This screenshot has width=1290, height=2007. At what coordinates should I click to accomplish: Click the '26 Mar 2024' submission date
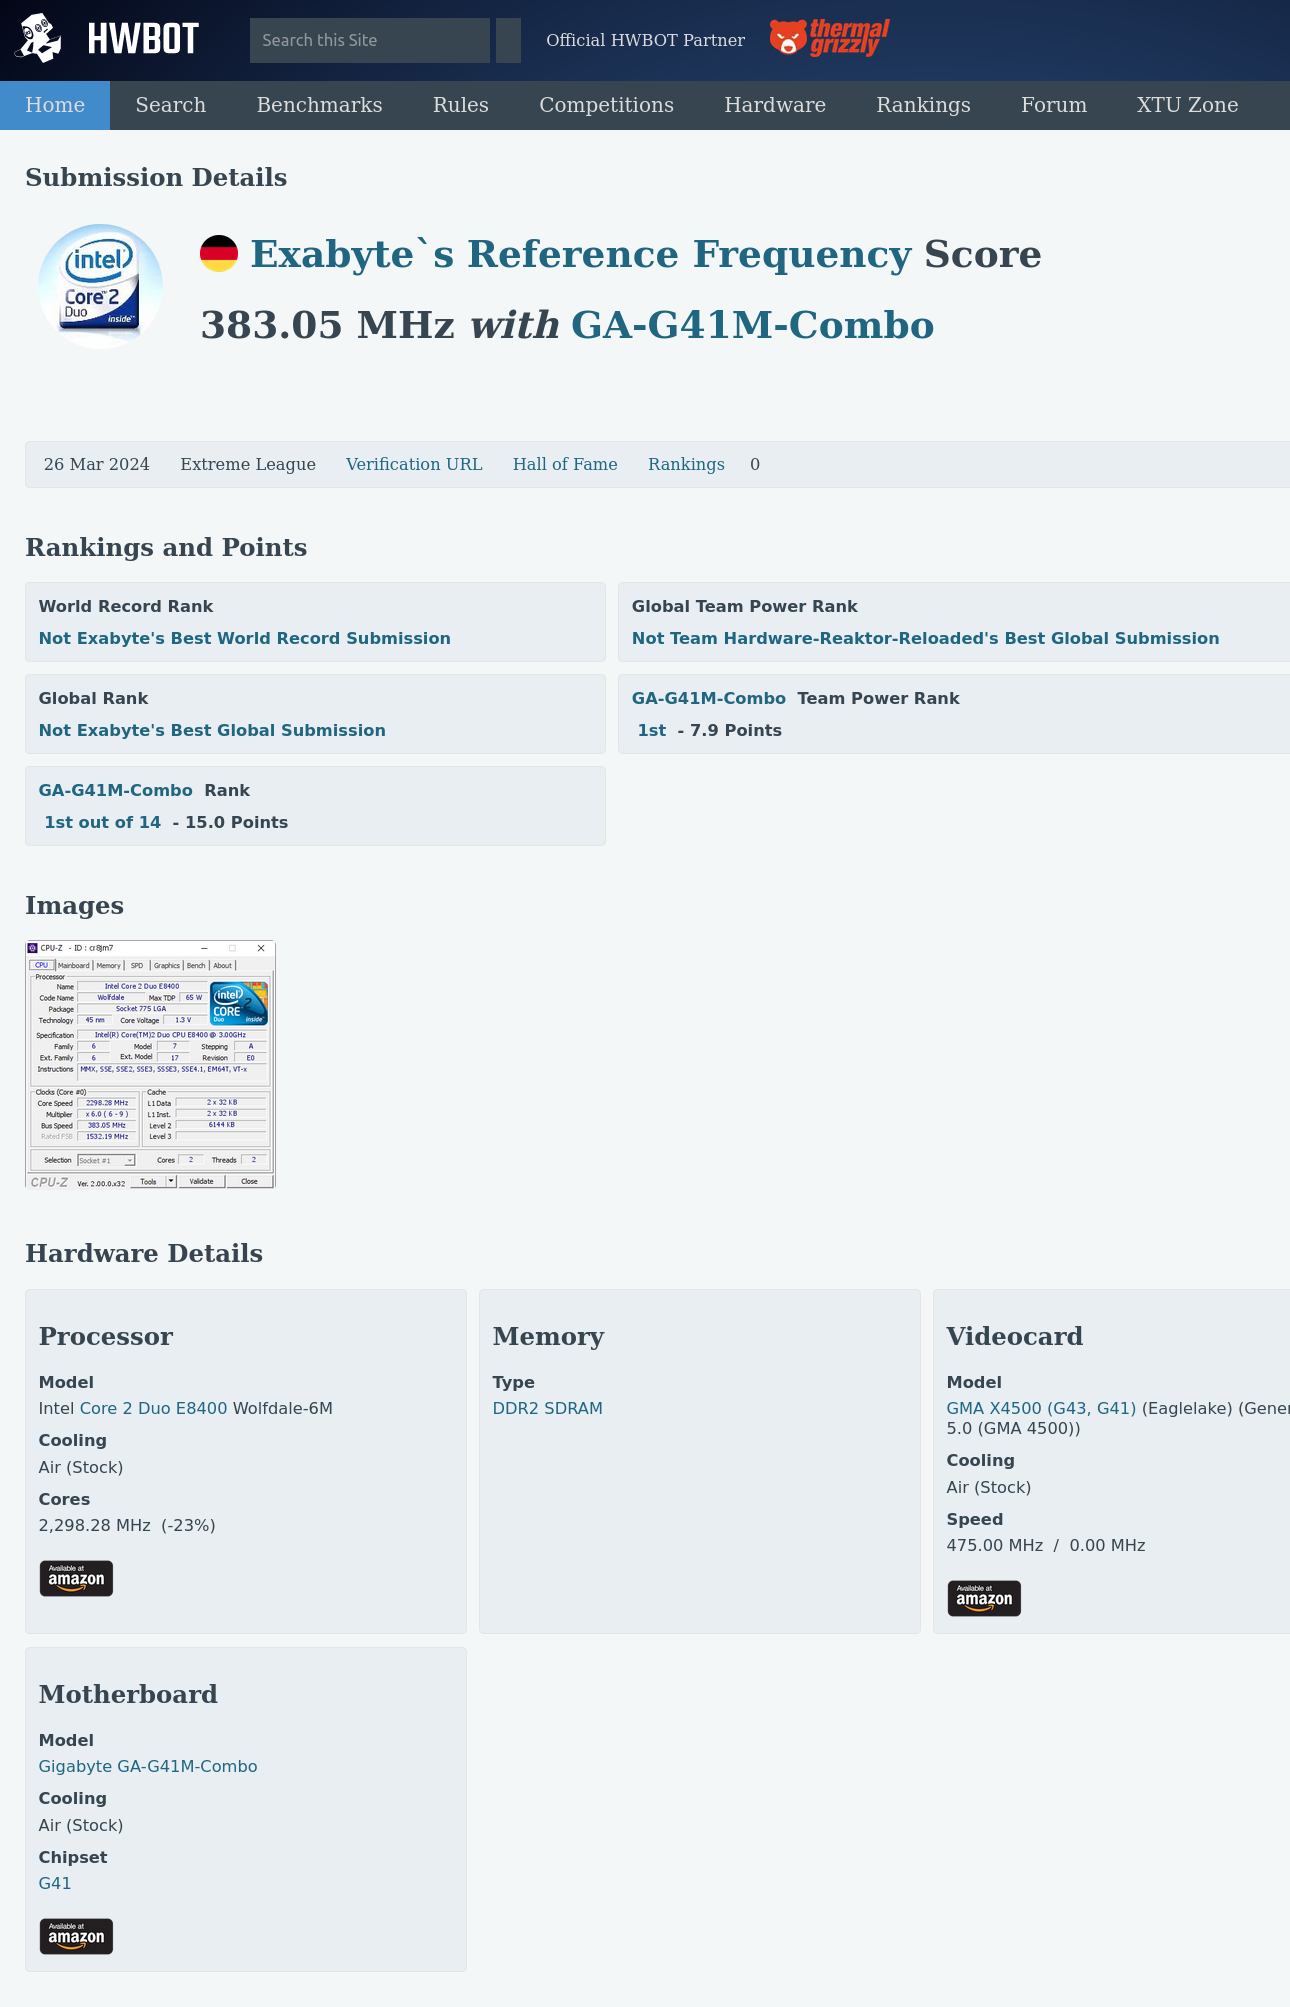click(97, 464)
